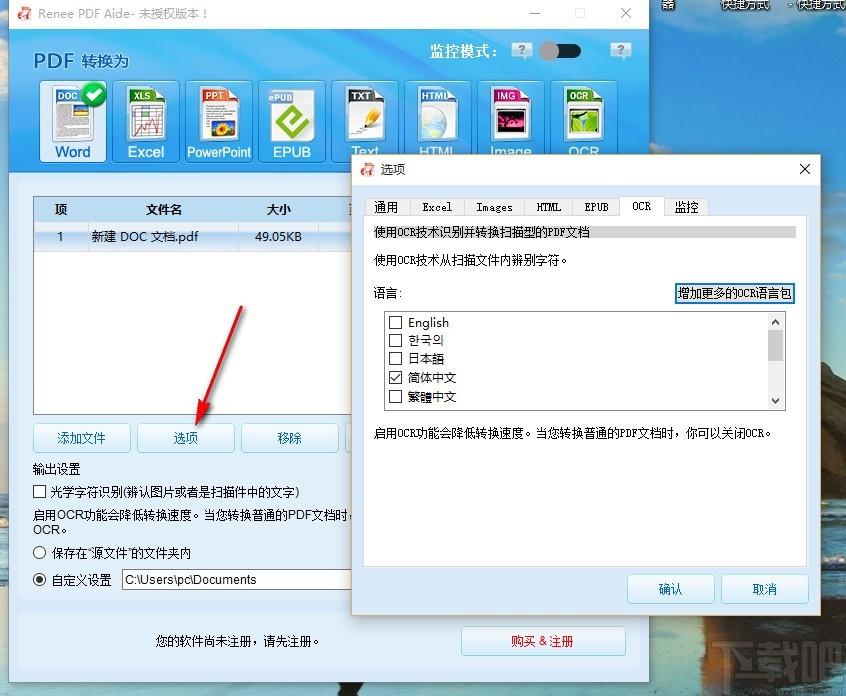Select the OCR tab in options

(x=642, y=206)
